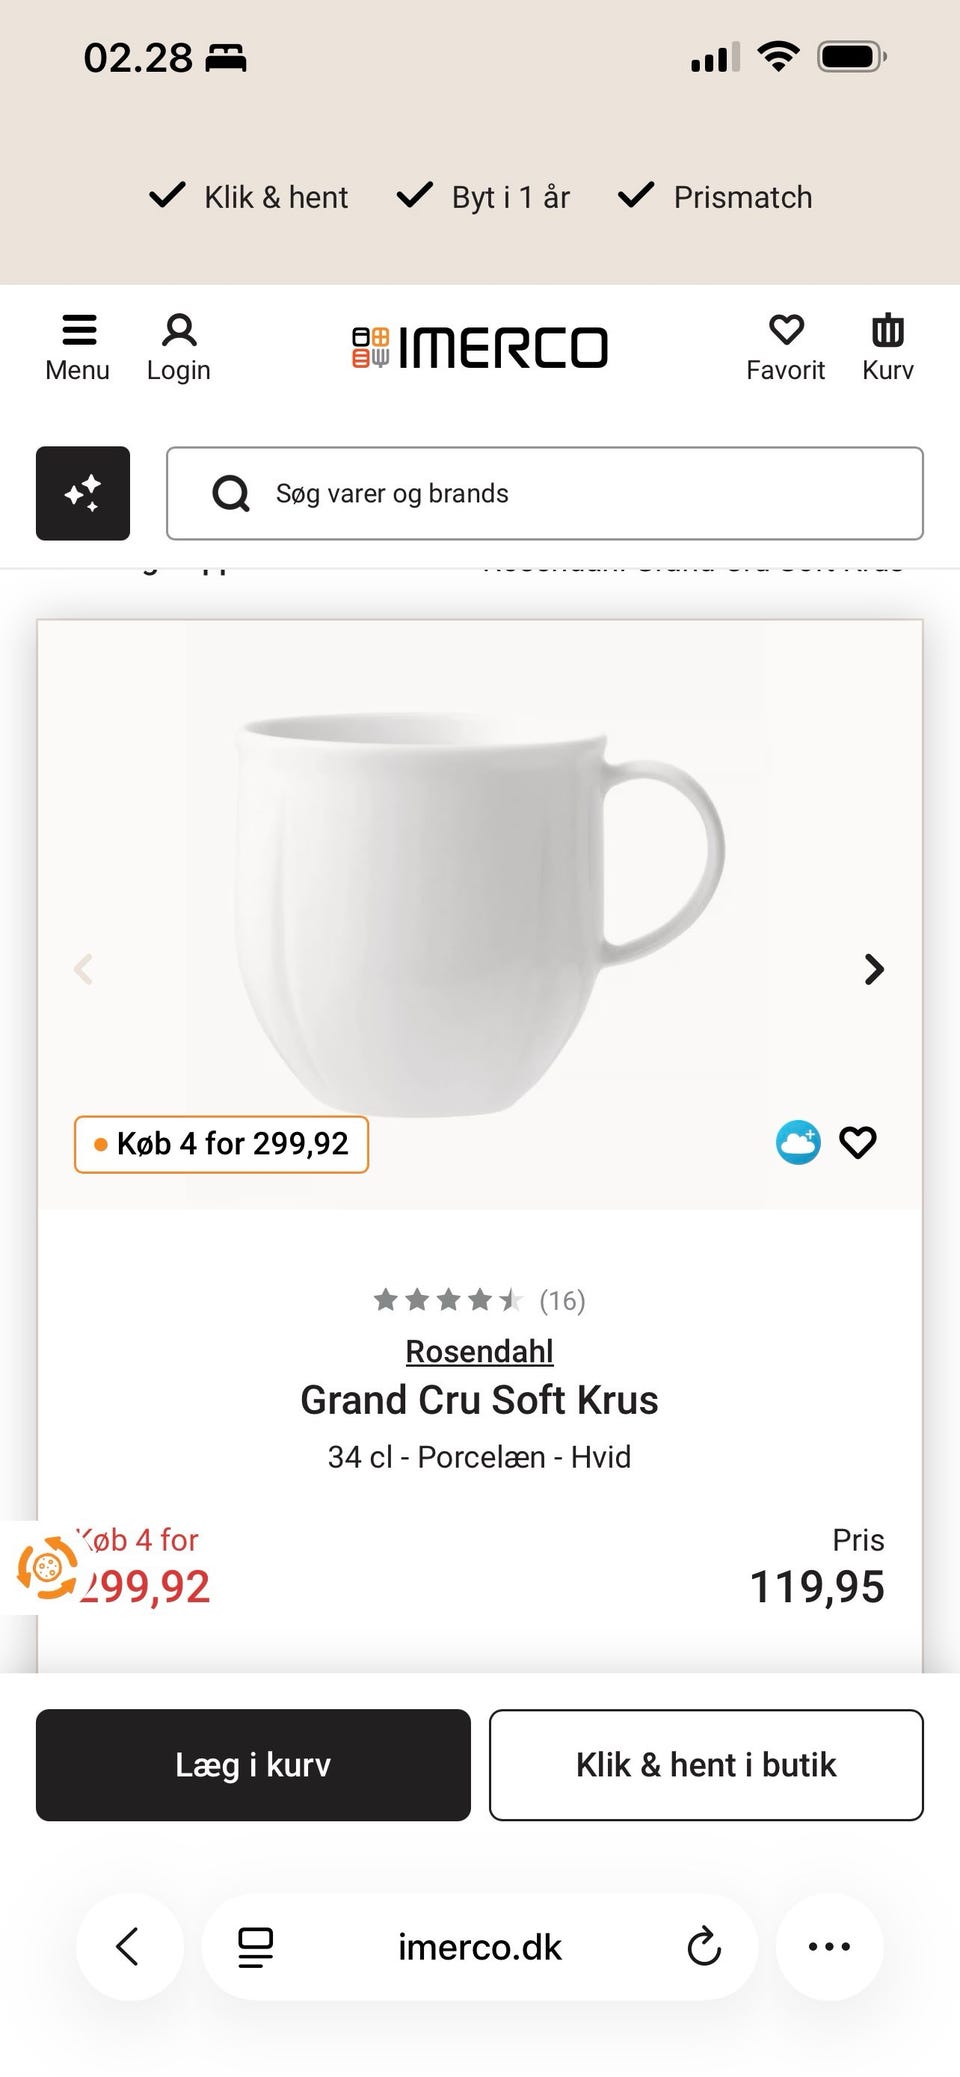Viewport: 960px width, 2077px height.
Task: Show previous product image with left chevron
Action: [84, 969]
